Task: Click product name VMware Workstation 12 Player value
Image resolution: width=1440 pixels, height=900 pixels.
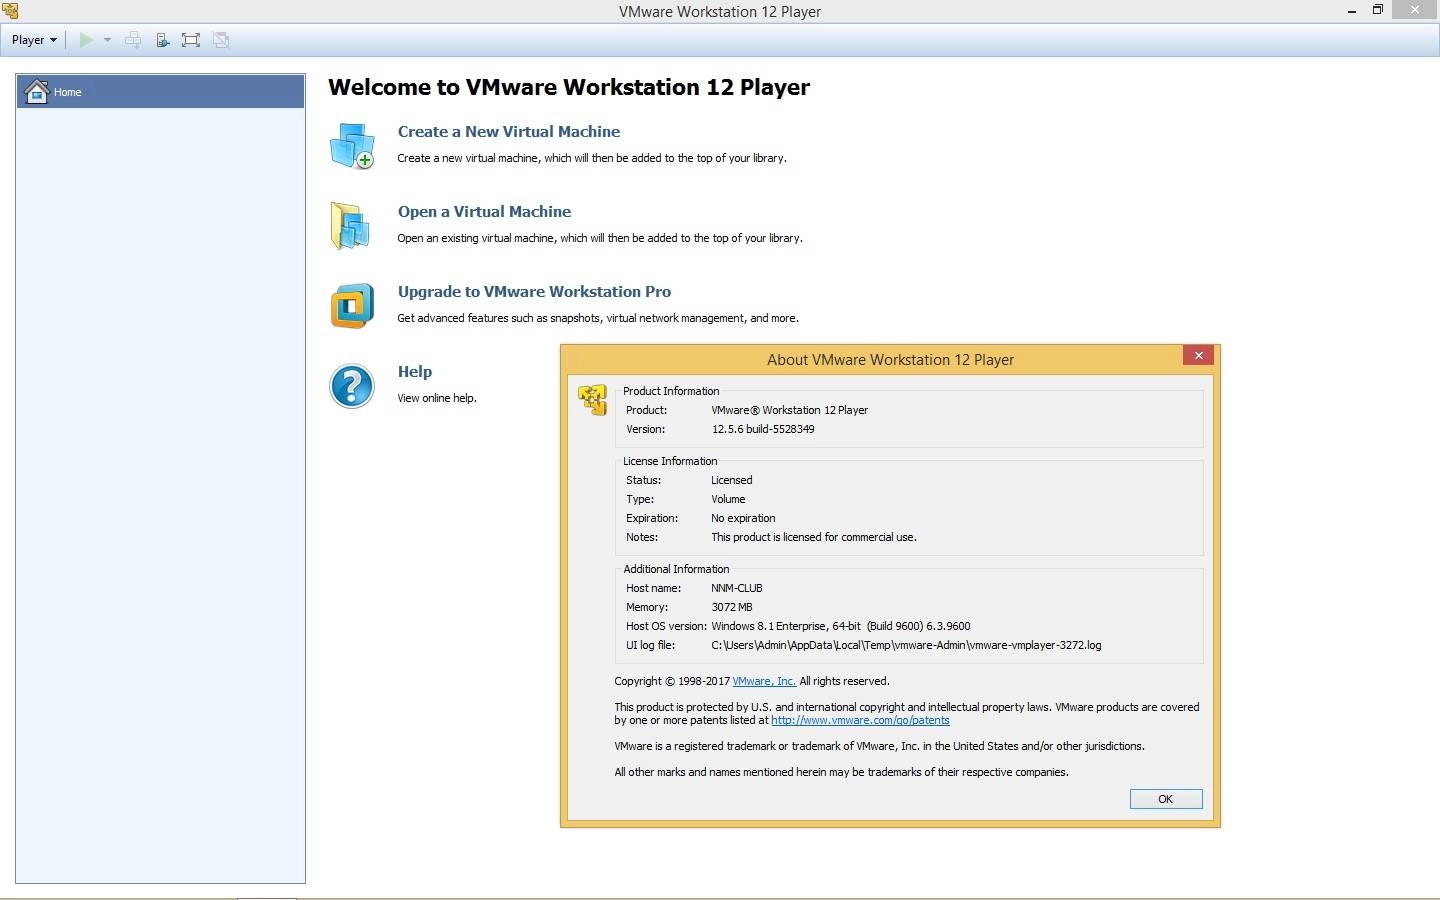Action: pos(790,410)
